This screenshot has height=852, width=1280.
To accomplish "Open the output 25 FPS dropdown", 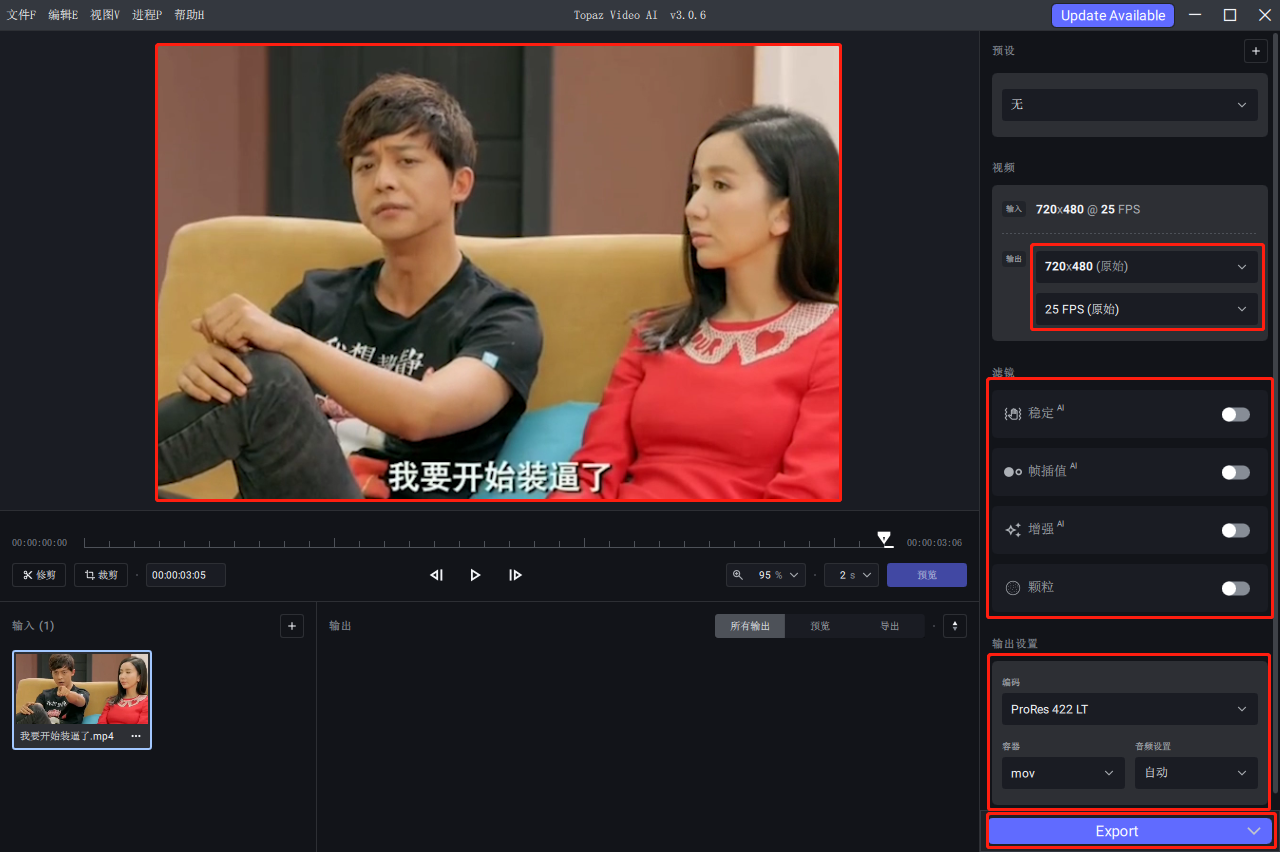I will [x=1147, y=309].
